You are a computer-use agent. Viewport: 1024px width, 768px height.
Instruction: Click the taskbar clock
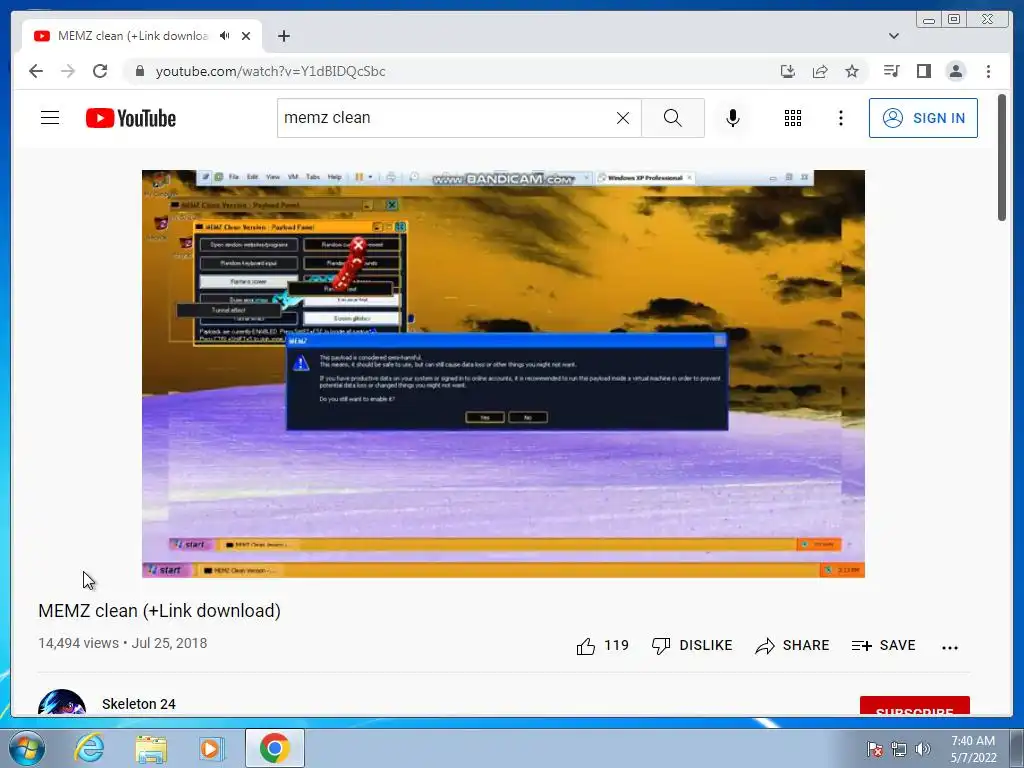973,749
